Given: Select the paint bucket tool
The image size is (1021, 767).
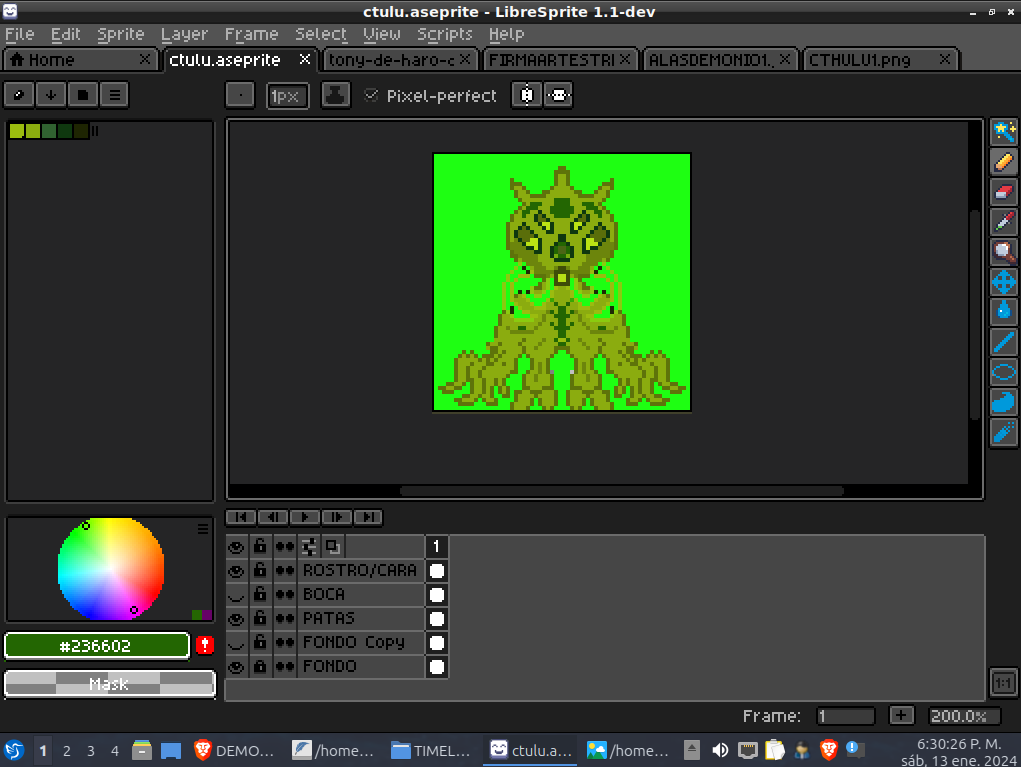Looking at the screenshot, I should tap(1003, 312).
